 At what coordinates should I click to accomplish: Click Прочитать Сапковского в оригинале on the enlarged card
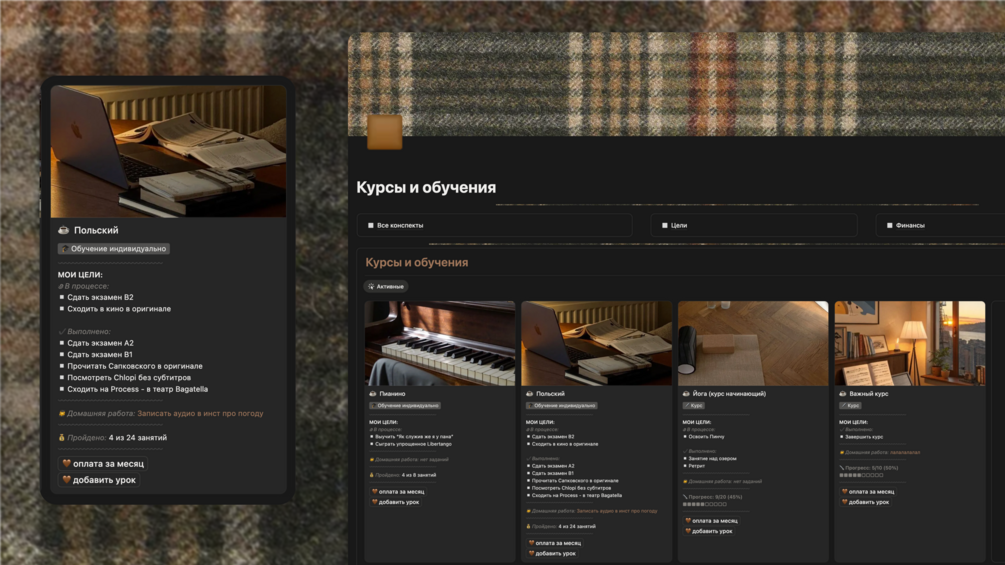coord(135,366)
